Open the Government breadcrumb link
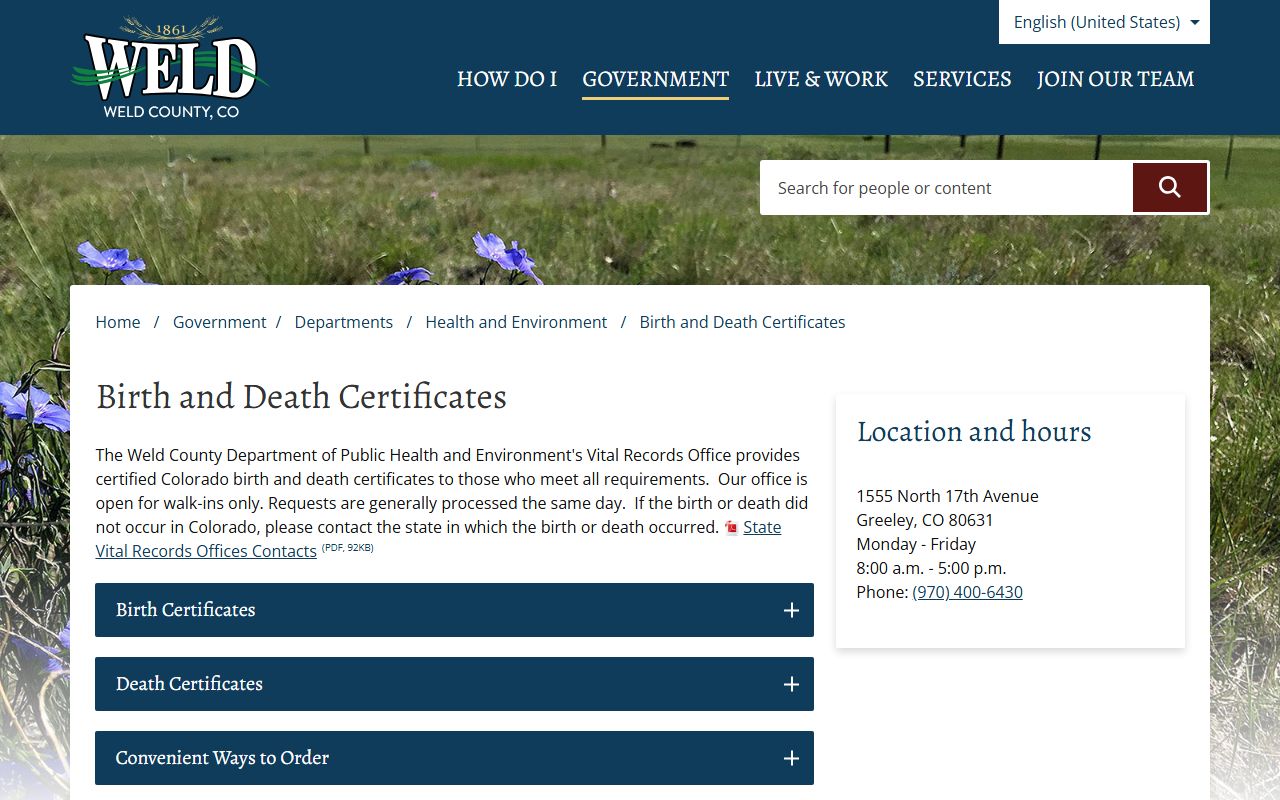This screenshot has width=1280, height=800. pyautogui.click(x=219, y=322)
